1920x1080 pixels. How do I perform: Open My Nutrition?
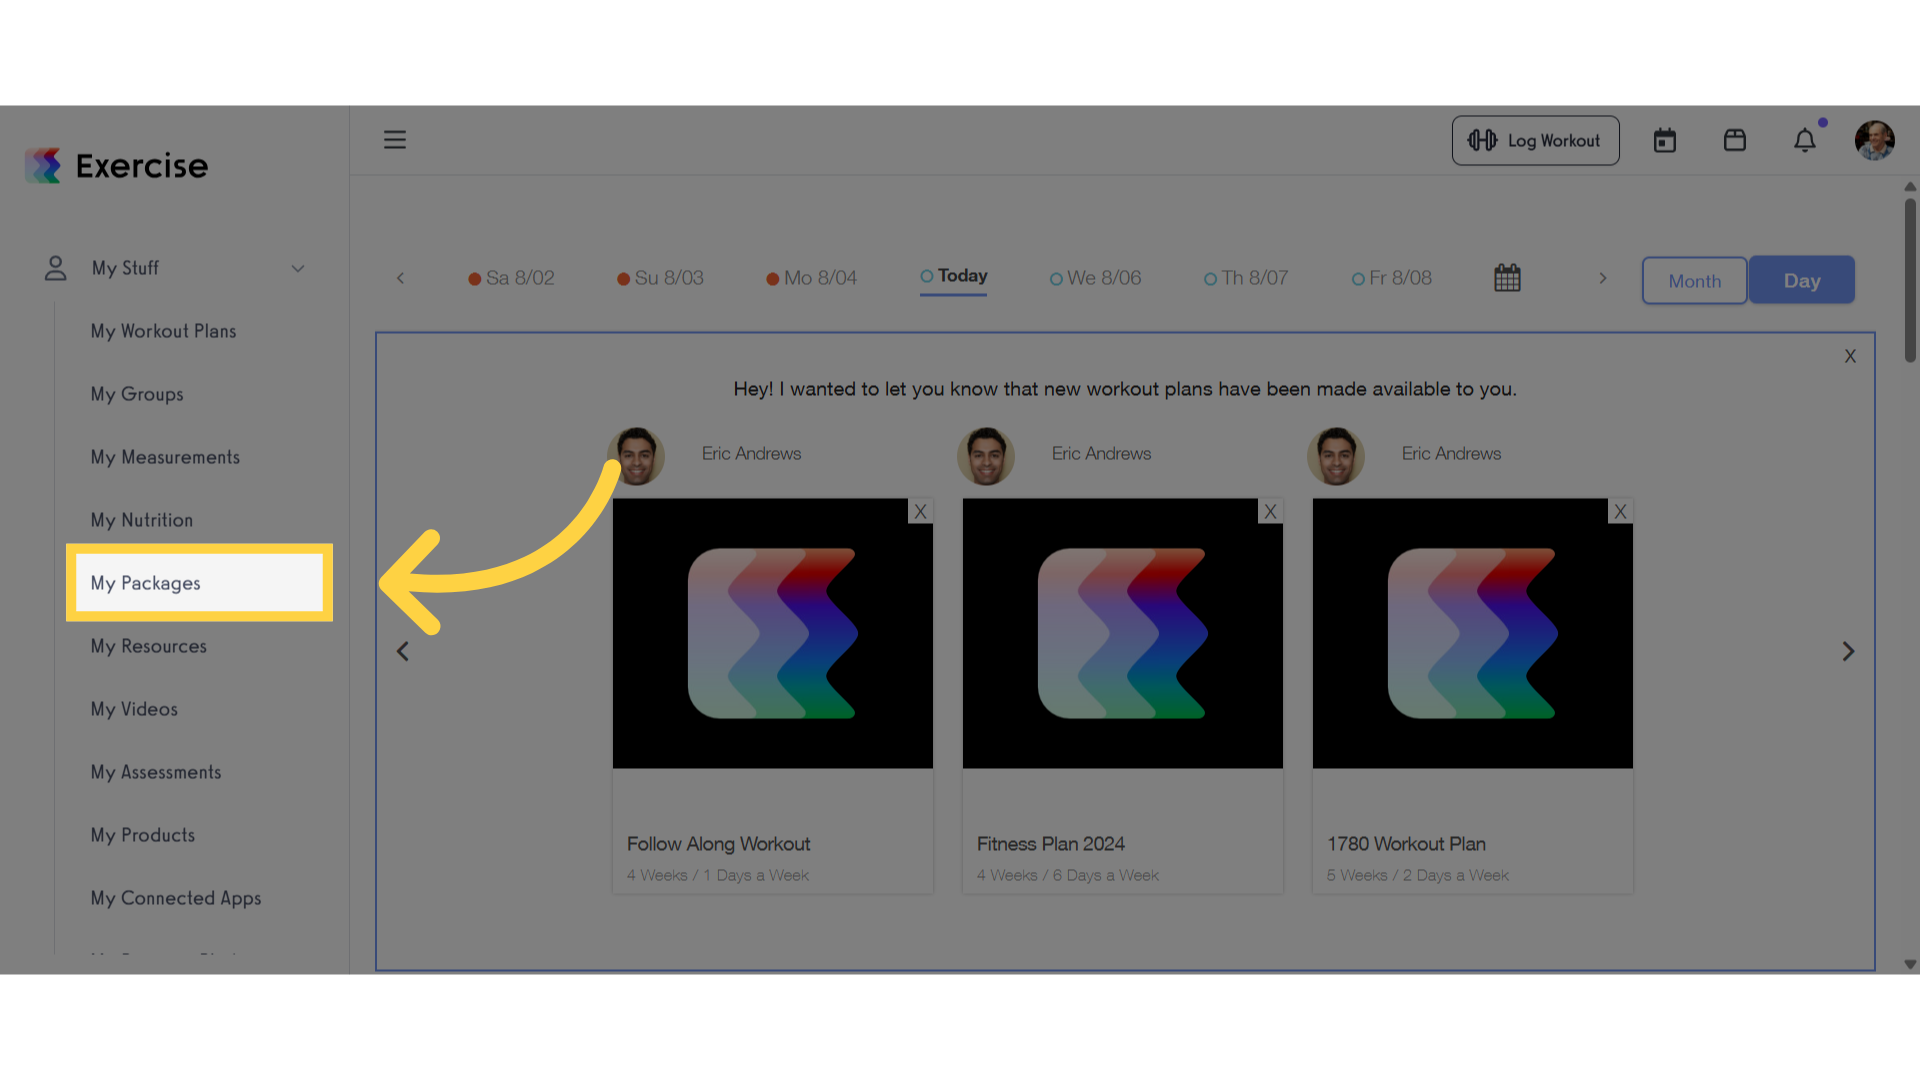[x=142, y=520]
